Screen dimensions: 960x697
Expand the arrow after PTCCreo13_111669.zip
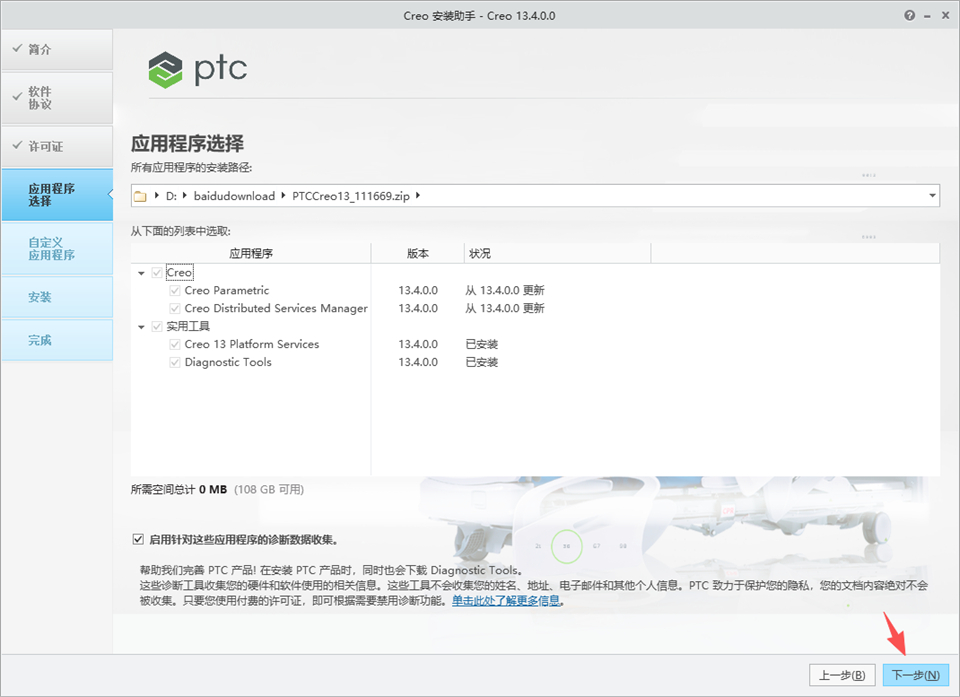(418, 195)
